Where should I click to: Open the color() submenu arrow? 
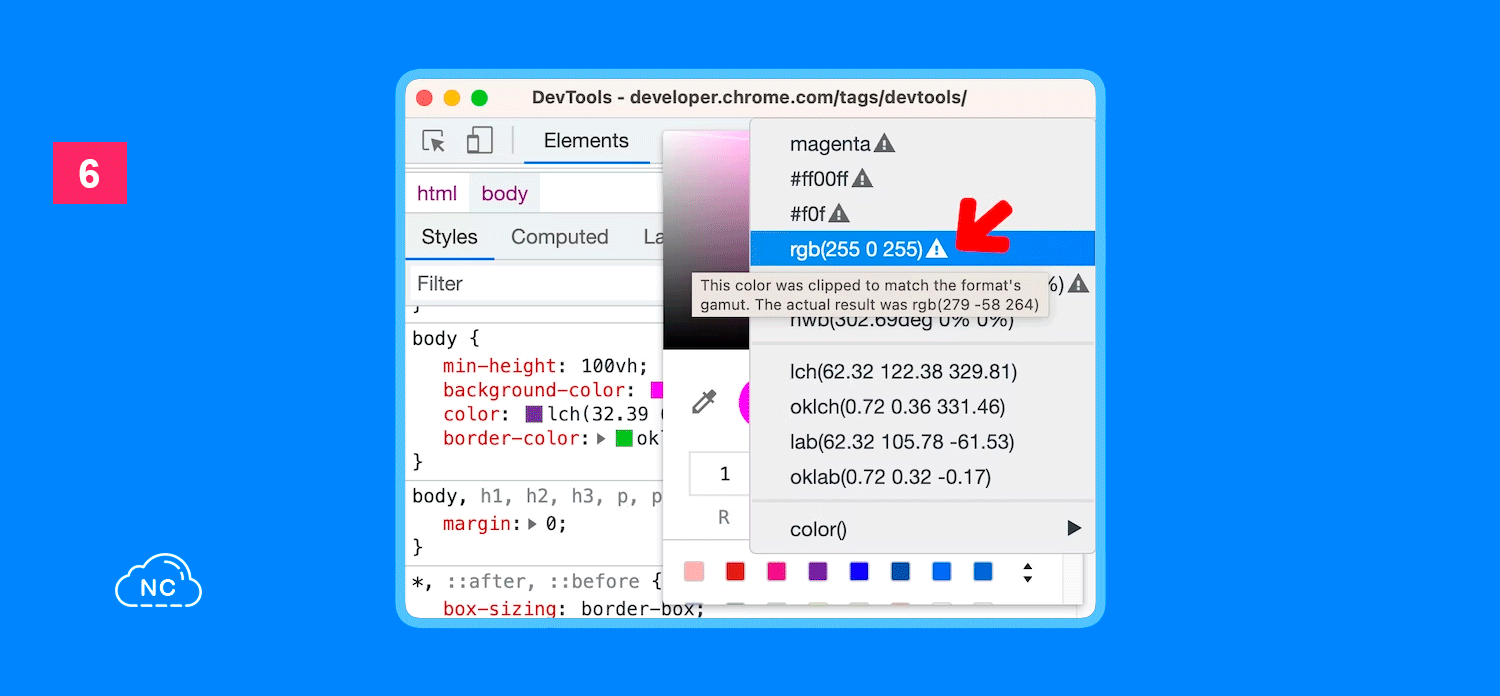click(x=1074, y=529)
